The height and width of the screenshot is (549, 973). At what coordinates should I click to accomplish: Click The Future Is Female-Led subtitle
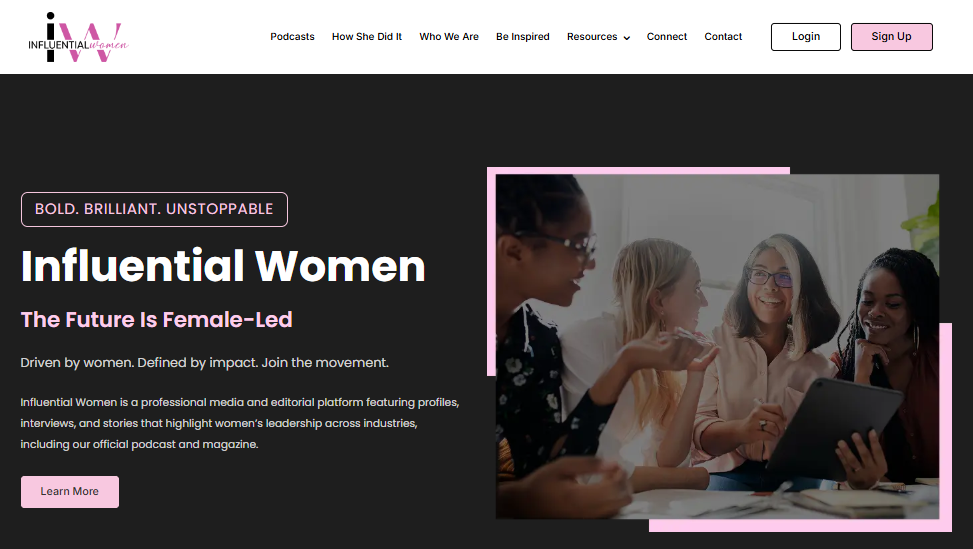(156, 319)
